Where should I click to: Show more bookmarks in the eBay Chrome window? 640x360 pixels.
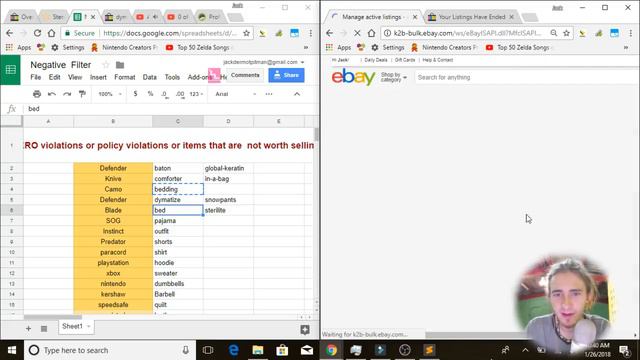click(626, 48)
